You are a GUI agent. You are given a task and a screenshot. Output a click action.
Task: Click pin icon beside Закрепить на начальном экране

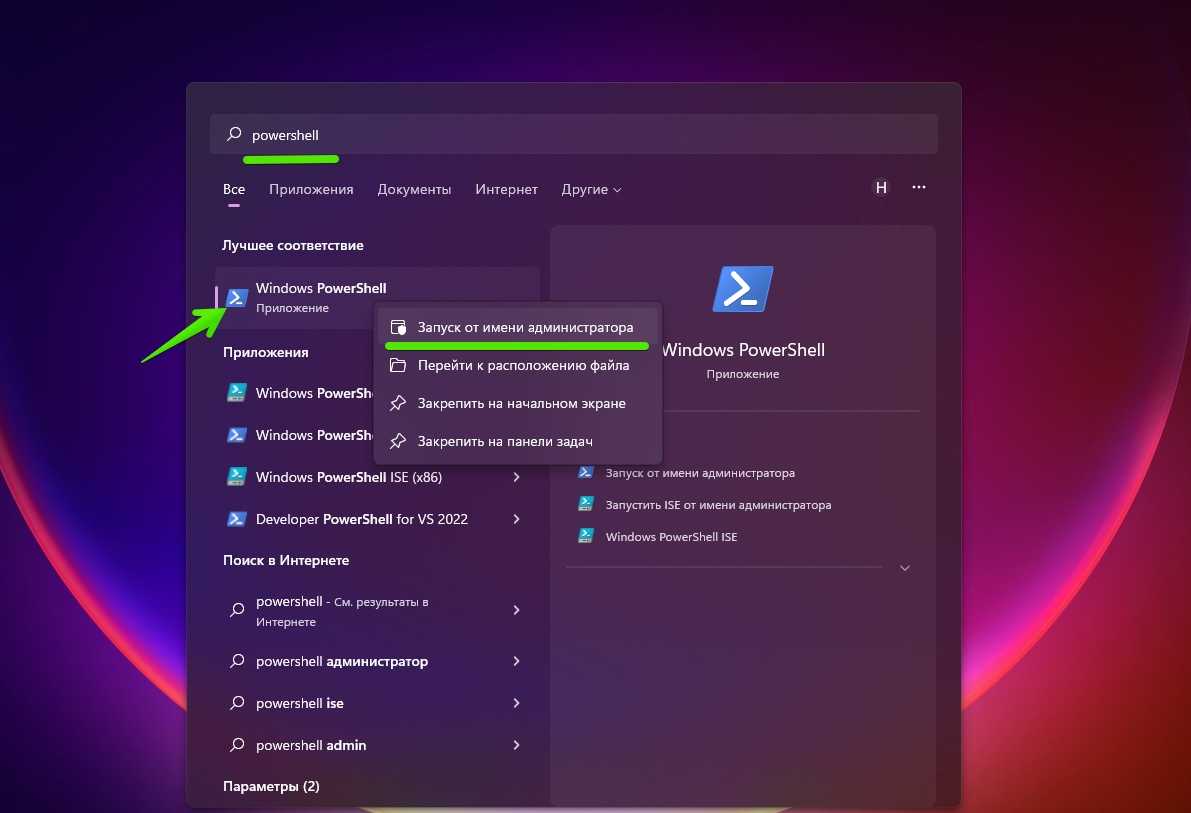click(398, 403)
